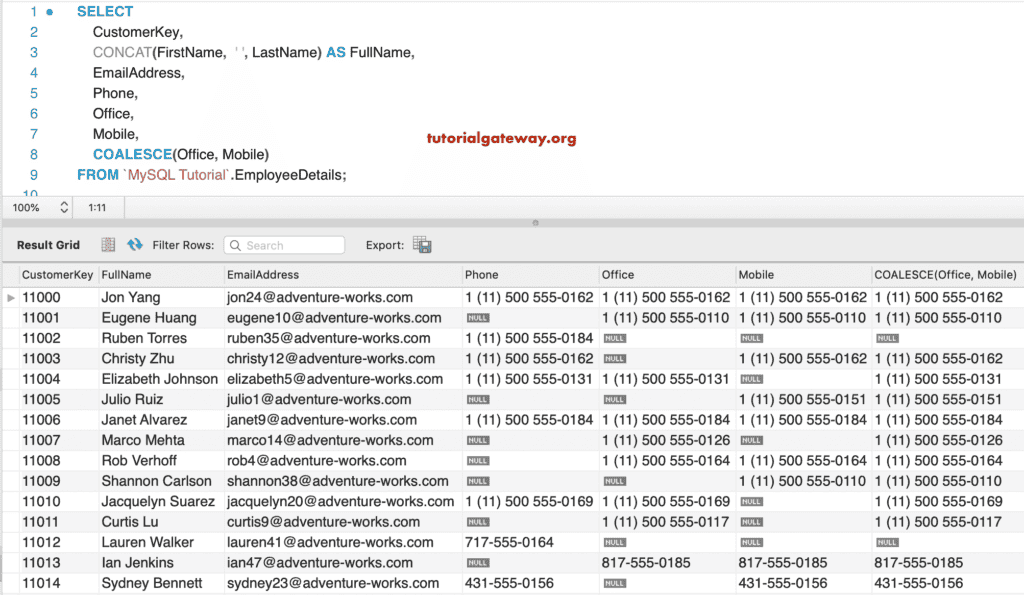
Task: Click the tutorialgateway.org watermark text
Action: click(x=500, y=137)
